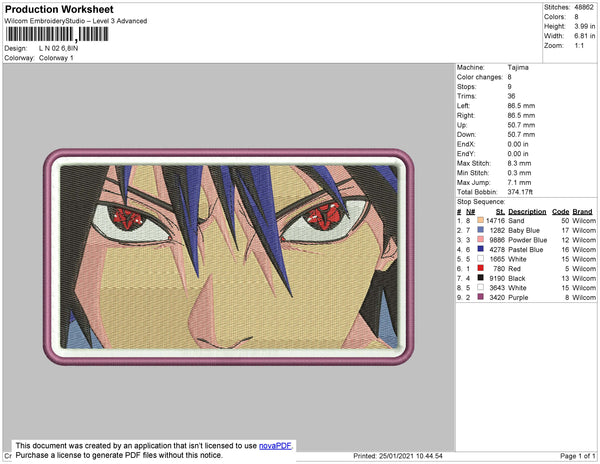The height and width of the screenshot is (464, 600).
Task: Click the Machine value 'Tajima'
Action: (x=518, y=67)
